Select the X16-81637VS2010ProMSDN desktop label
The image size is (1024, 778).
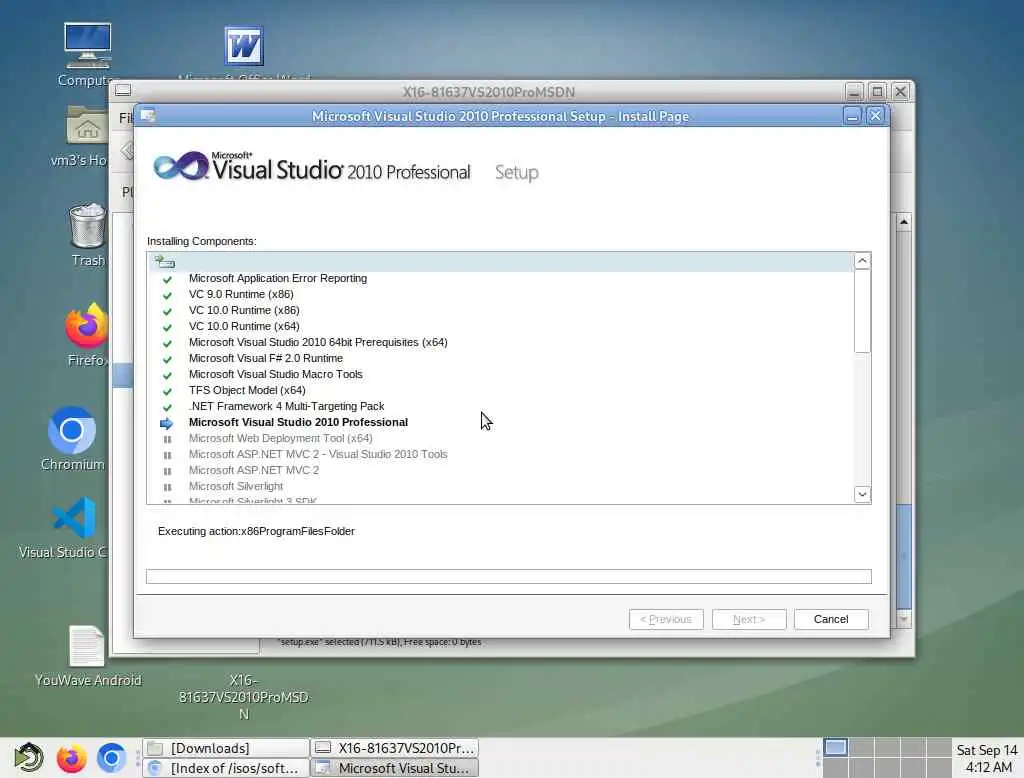[244, 697]
